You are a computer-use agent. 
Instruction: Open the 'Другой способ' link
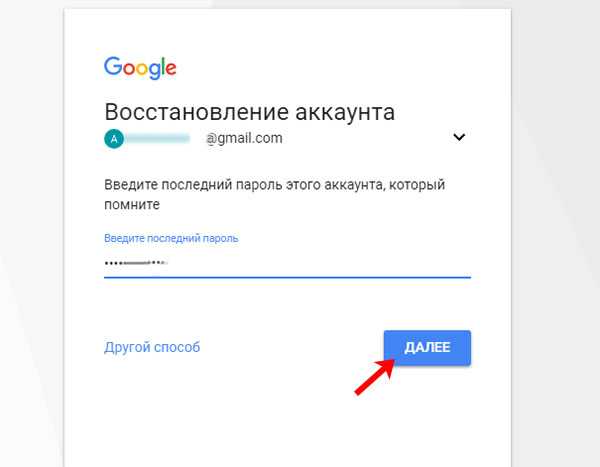click(x=152, y=347)
